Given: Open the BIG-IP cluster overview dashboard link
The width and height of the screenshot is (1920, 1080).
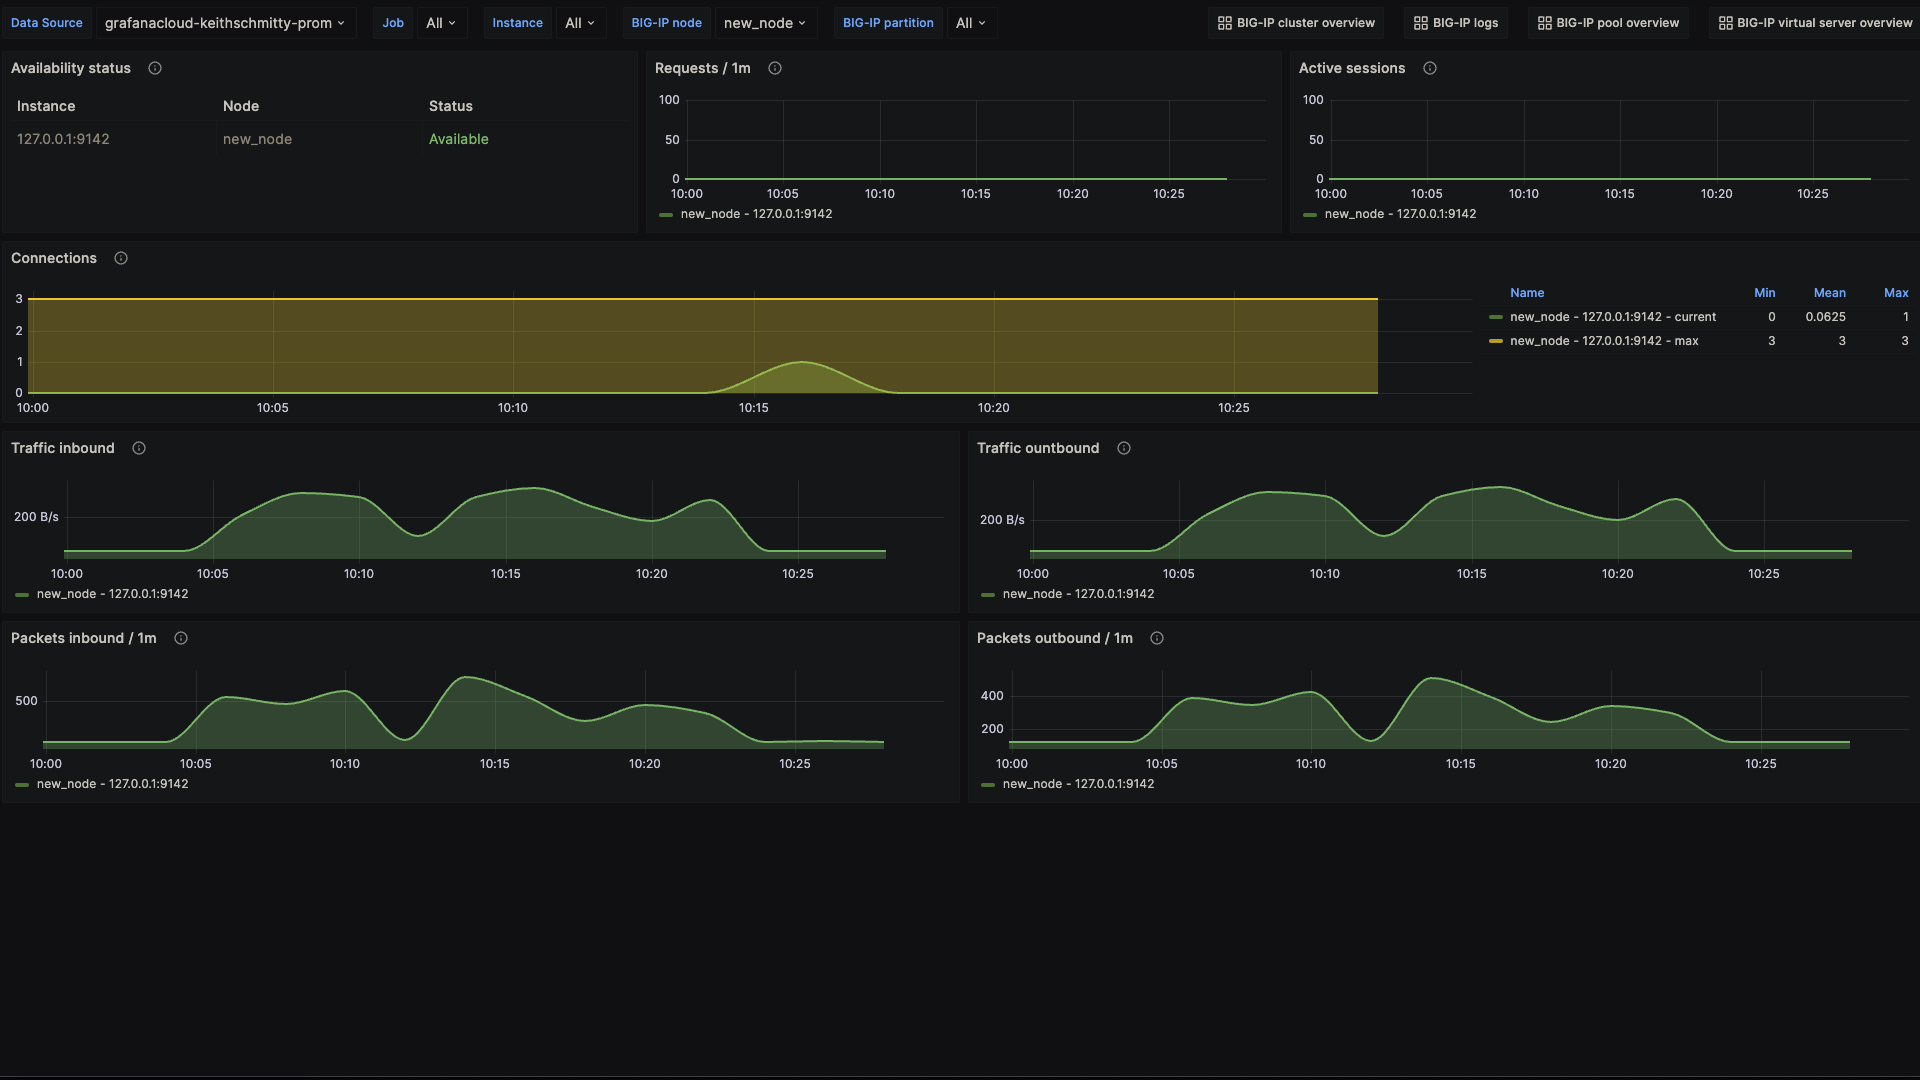Looking at the screenshot, I should pos(1295,22).
